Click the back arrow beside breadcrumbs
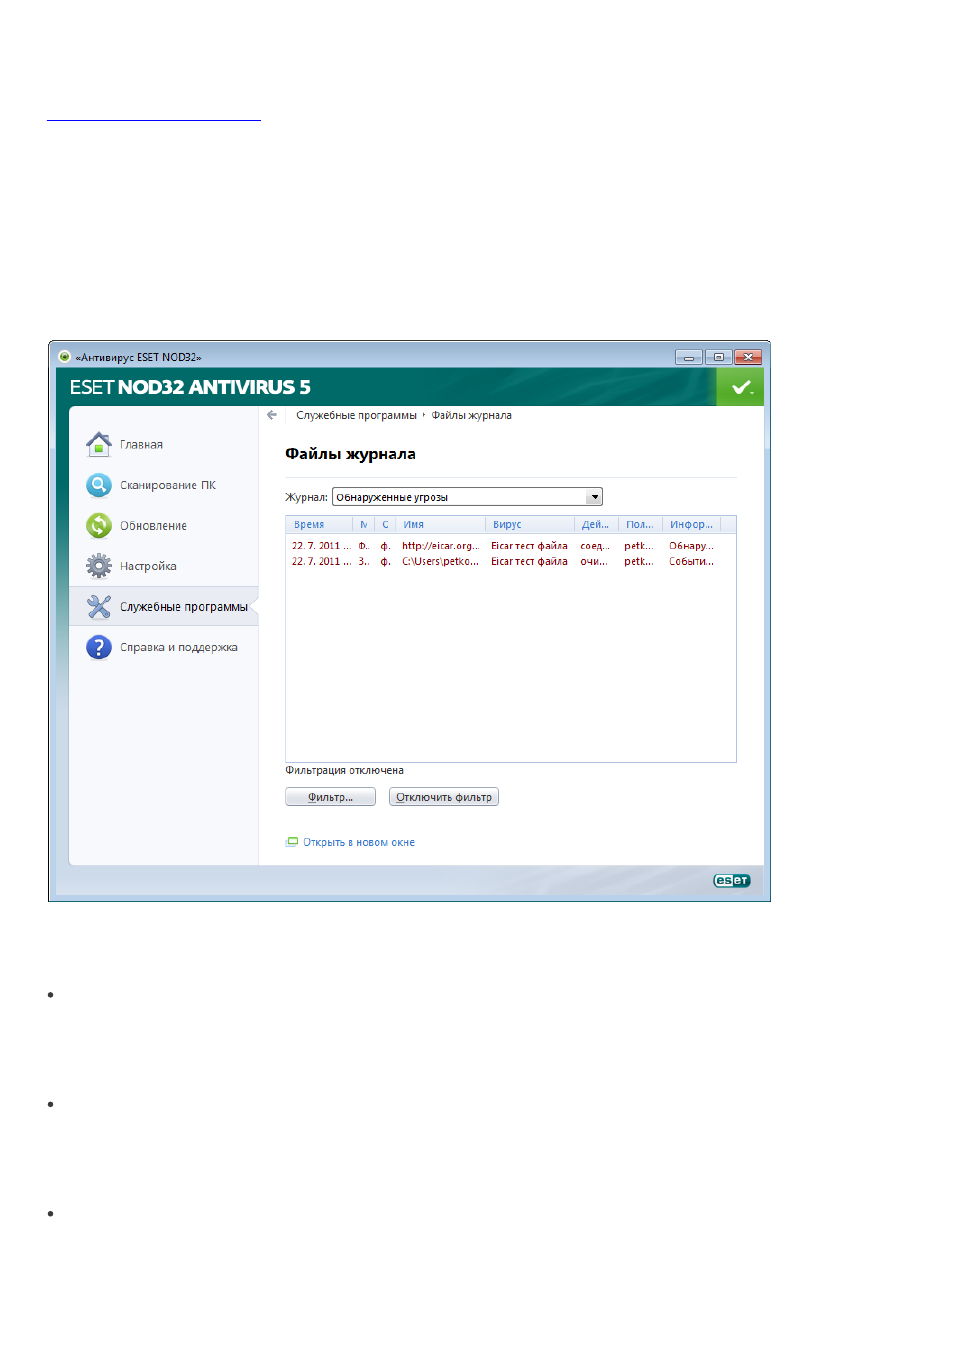The image size is (954, 1350). click(x=272, y=415)
